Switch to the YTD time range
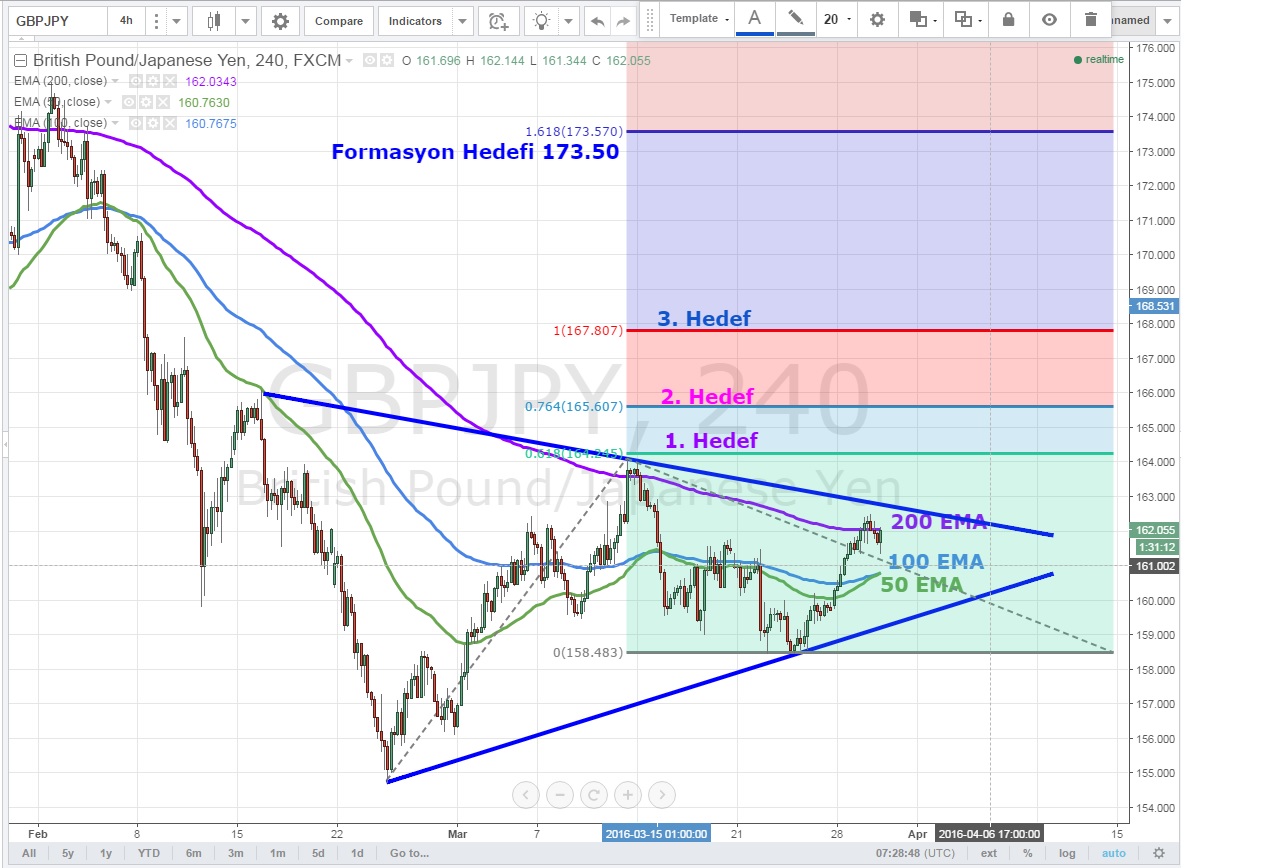1277x868 pixels. point(149,853)
